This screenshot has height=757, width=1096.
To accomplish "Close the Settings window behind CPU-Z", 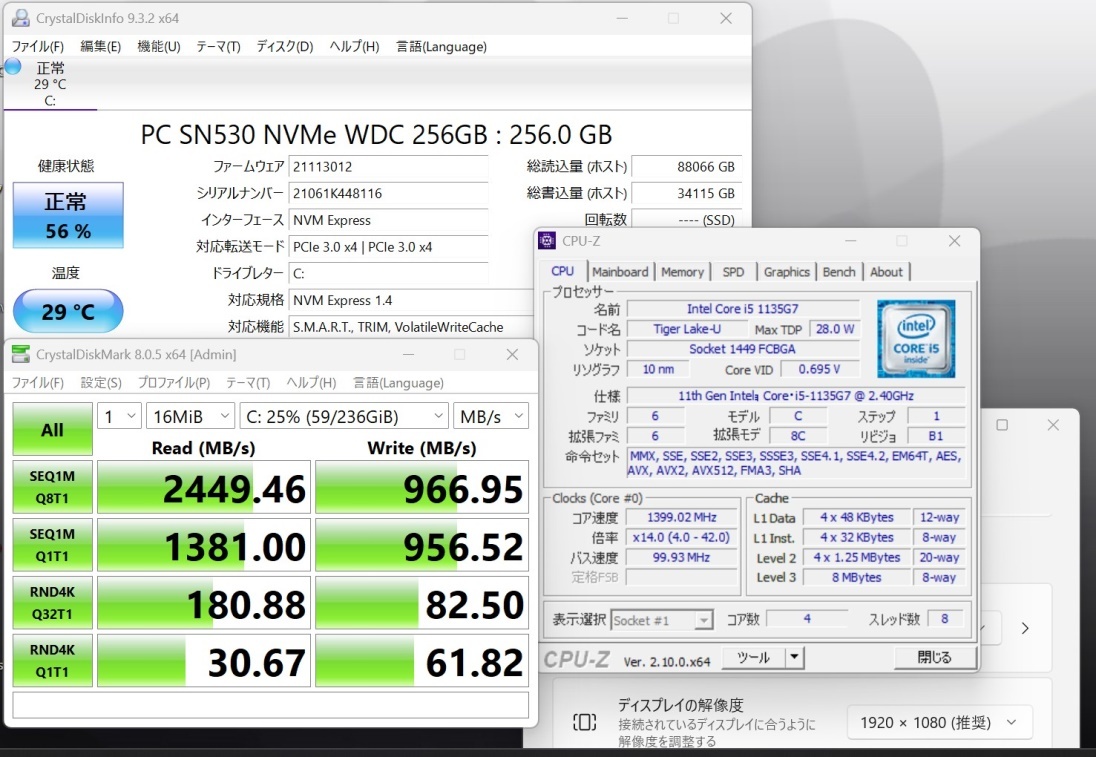I will [1053, 425].
